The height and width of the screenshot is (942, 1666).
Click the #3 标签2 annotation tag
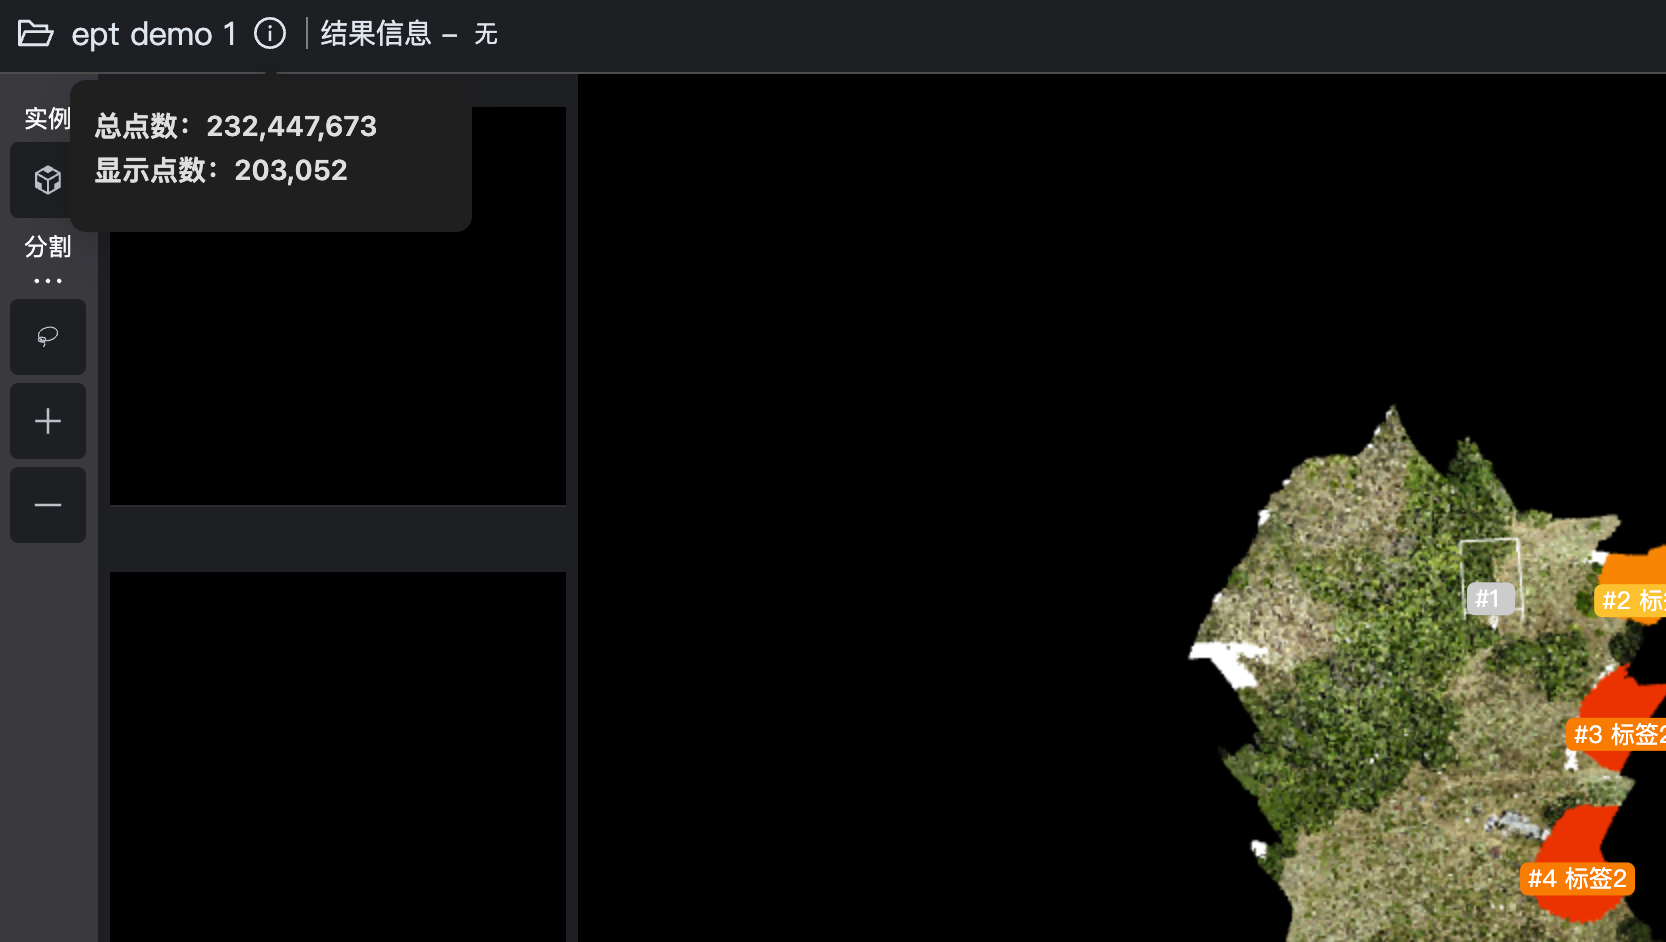point(1616,735)
